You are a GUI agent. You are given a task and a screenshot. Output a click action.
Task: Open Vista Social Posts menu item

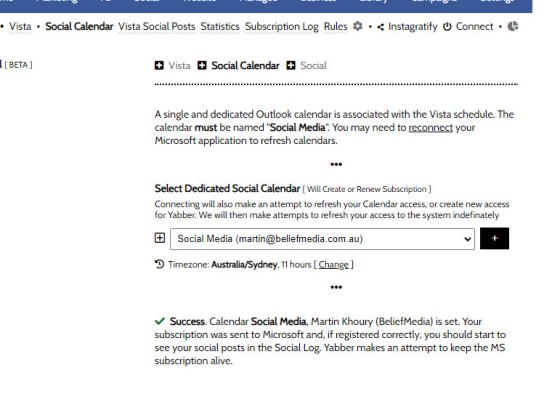[157, 26]
